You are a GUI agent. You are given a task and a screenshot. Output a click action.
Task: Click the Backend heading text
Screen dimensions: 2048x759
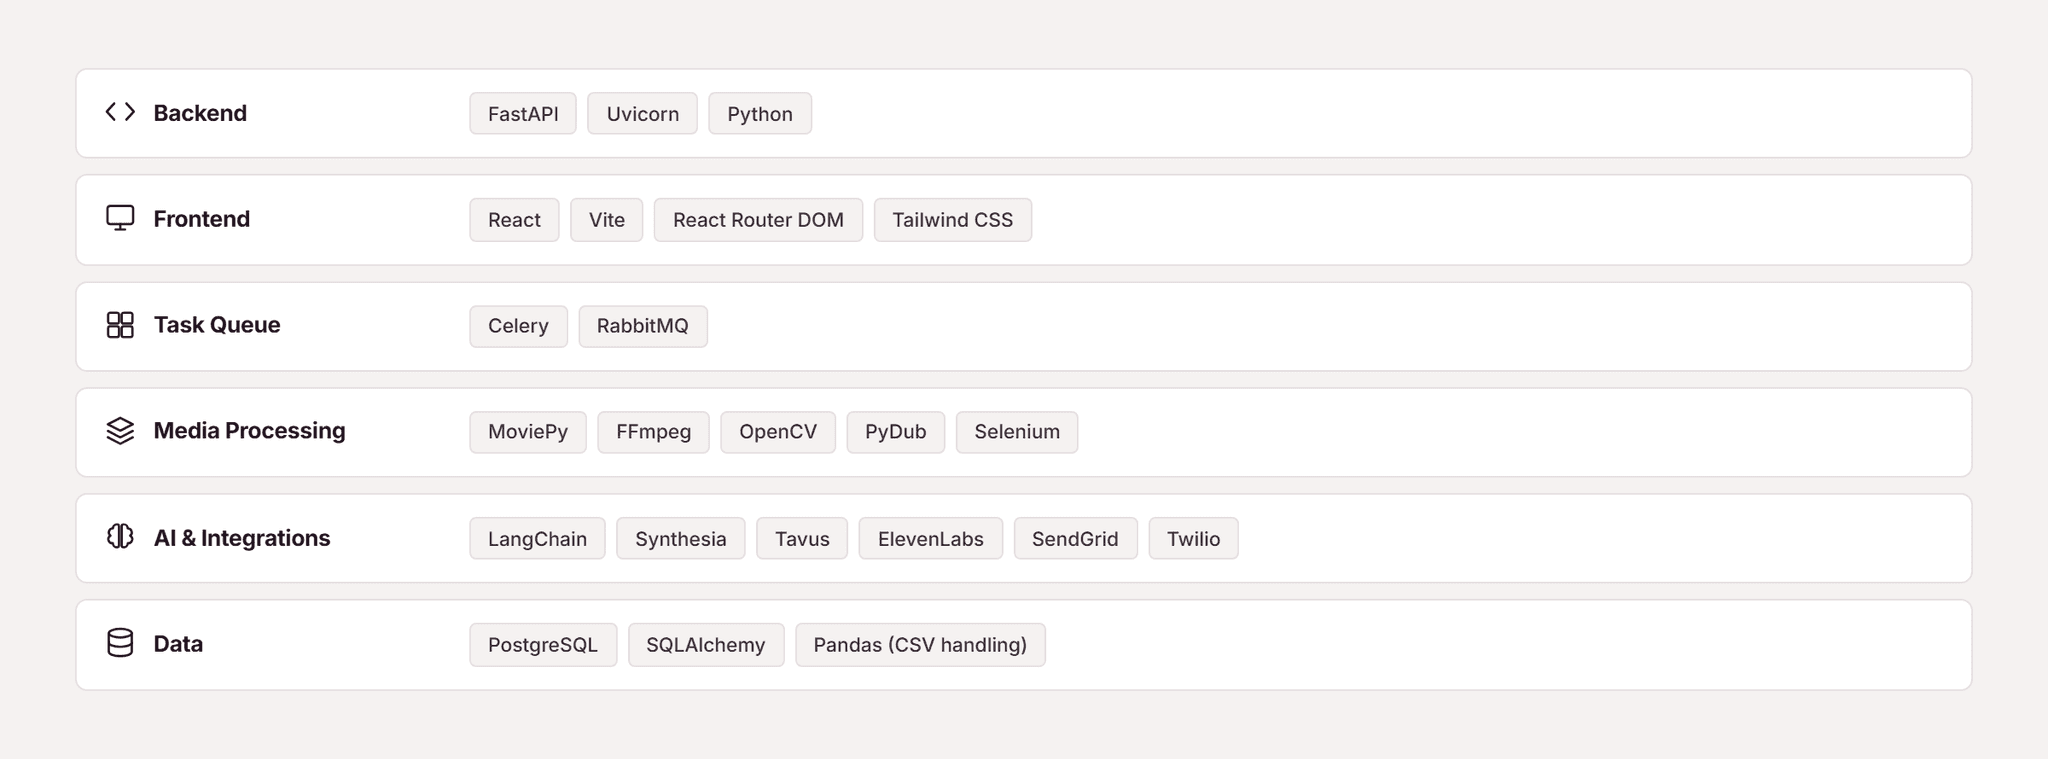tap(200, 113)
